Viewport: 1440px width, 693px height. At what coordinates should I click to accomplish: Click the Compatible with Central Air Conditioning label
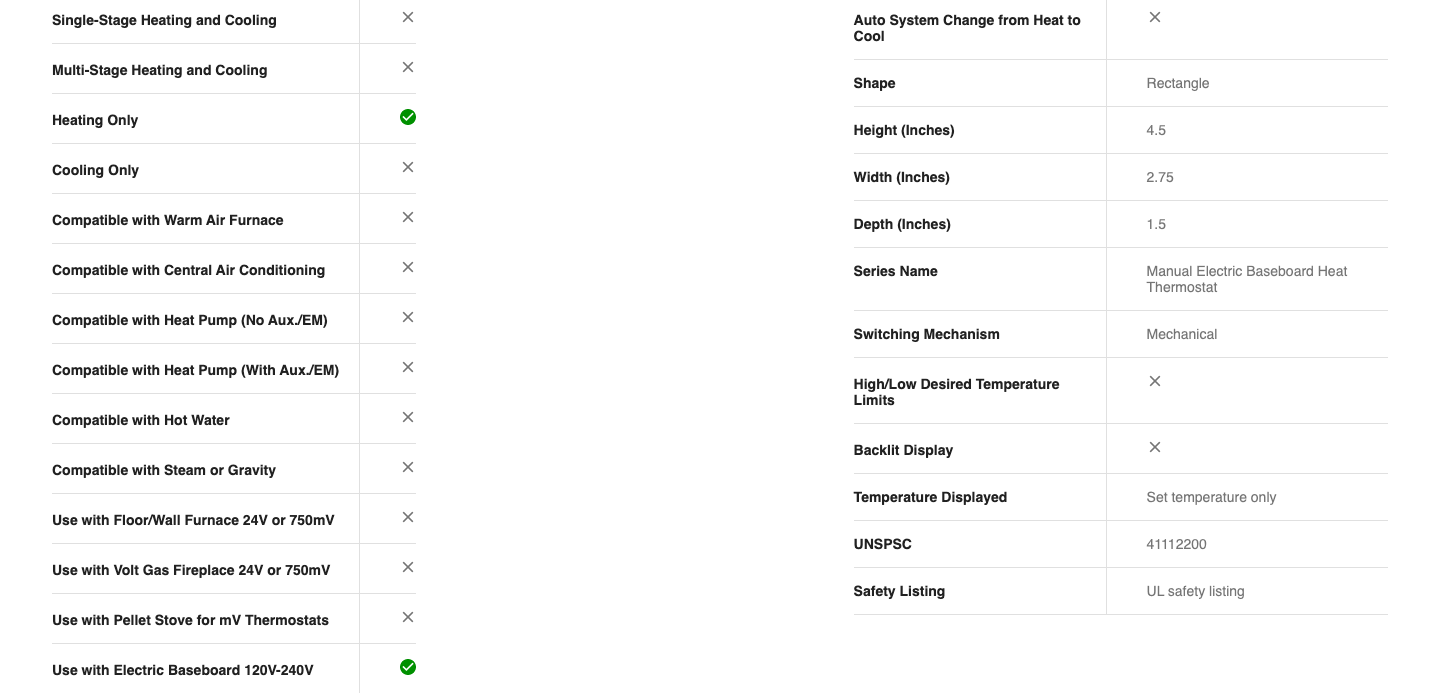[188, 270]
